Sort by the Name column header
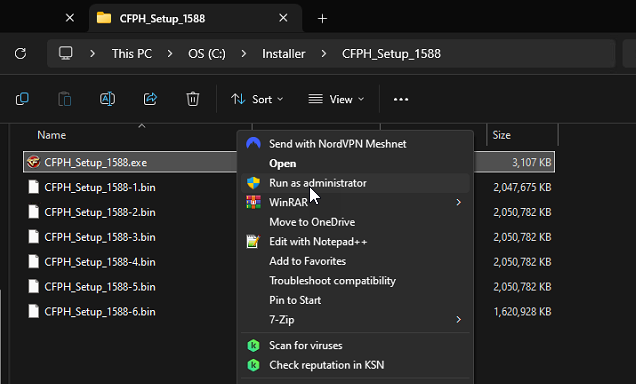Viewport: 636px width, 384px height. click(52, 135)
